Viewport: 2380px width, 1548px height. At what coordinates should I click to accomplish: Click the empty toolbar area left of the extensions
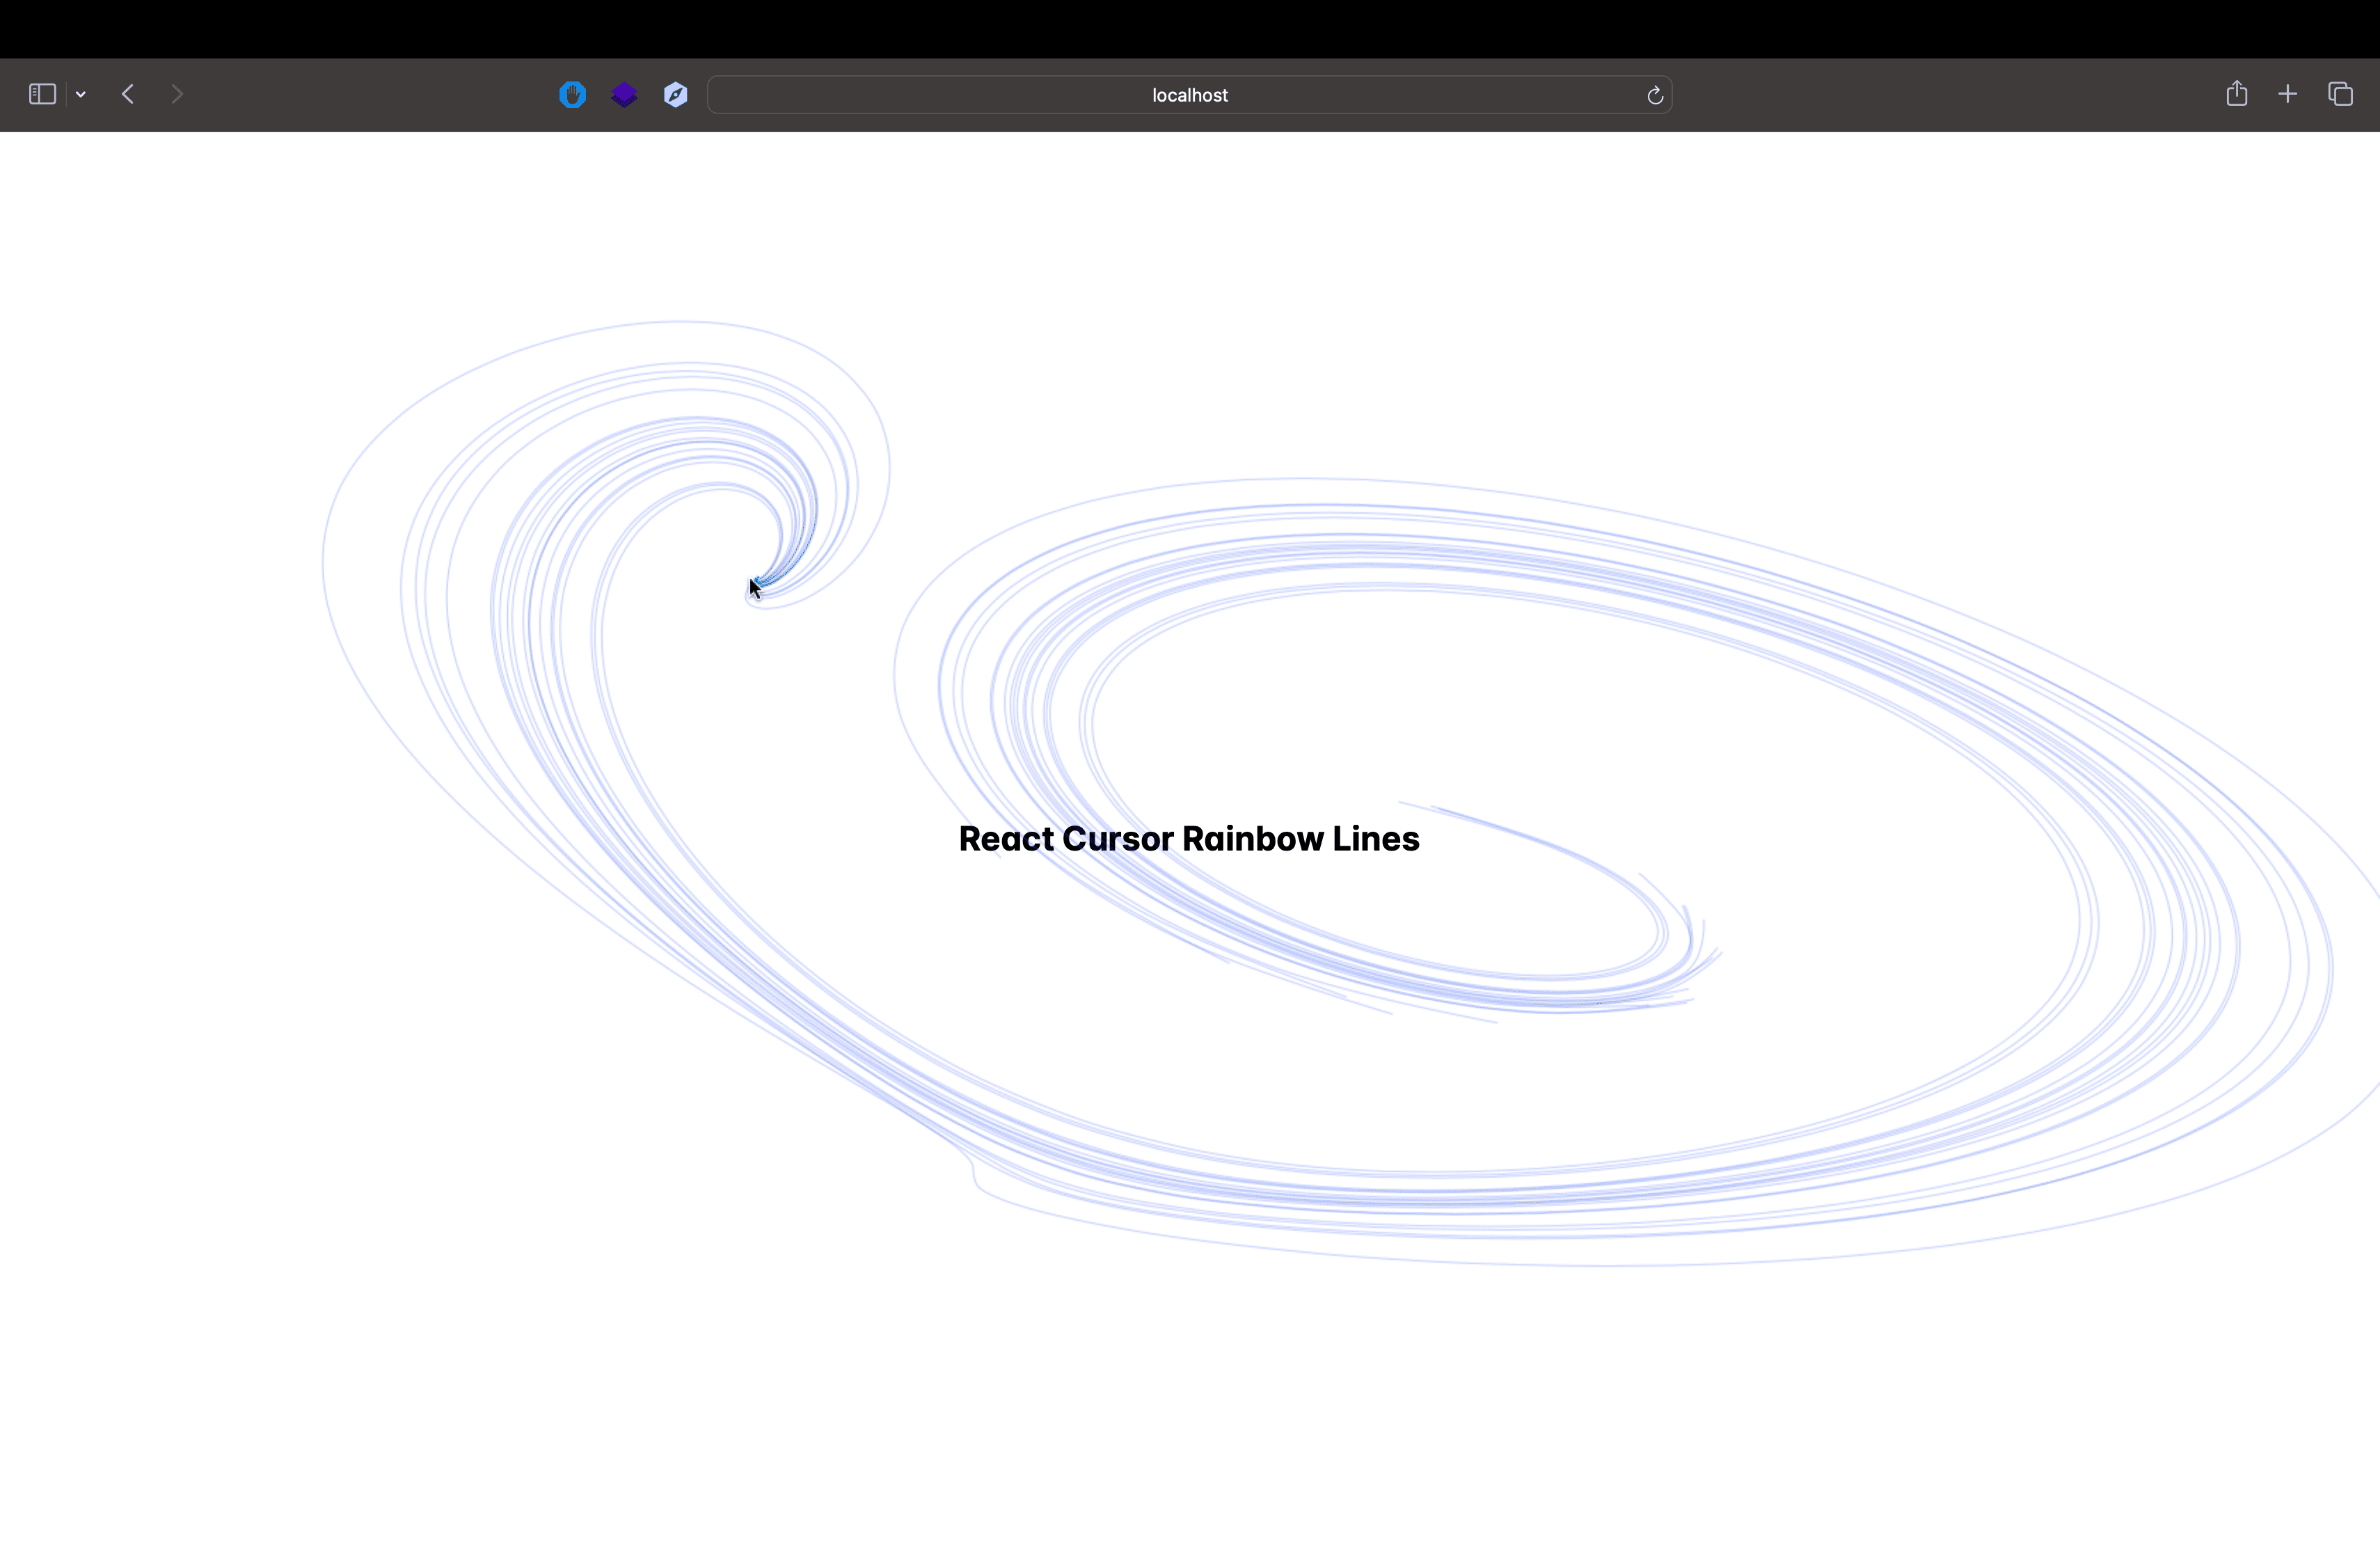[370, 95]
